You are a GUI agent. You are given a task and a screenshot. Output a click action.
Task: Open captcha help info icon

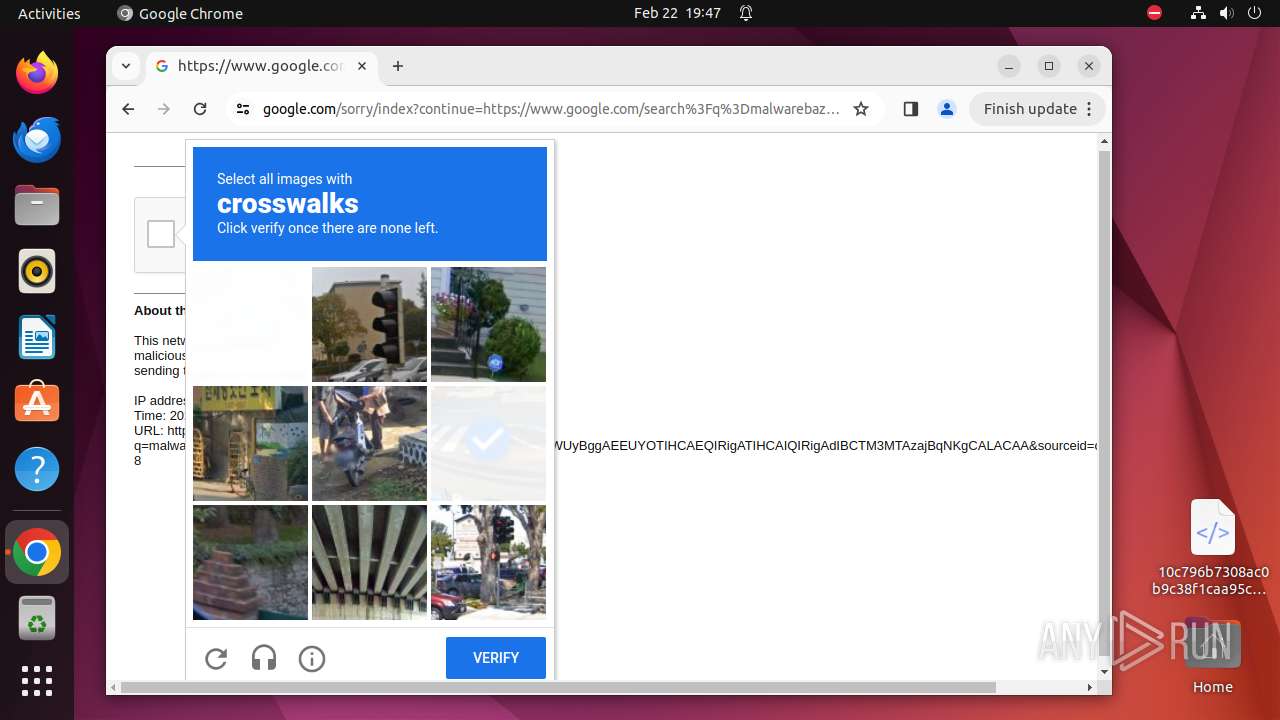[x=312, y=658]
